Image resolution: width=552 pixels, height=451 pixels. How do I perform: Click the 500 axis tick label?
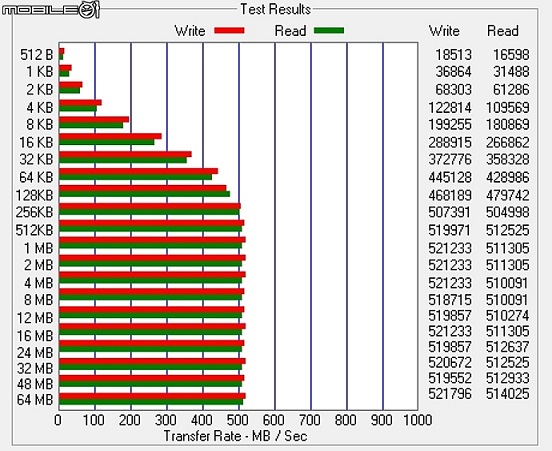(x=238, y=420)
